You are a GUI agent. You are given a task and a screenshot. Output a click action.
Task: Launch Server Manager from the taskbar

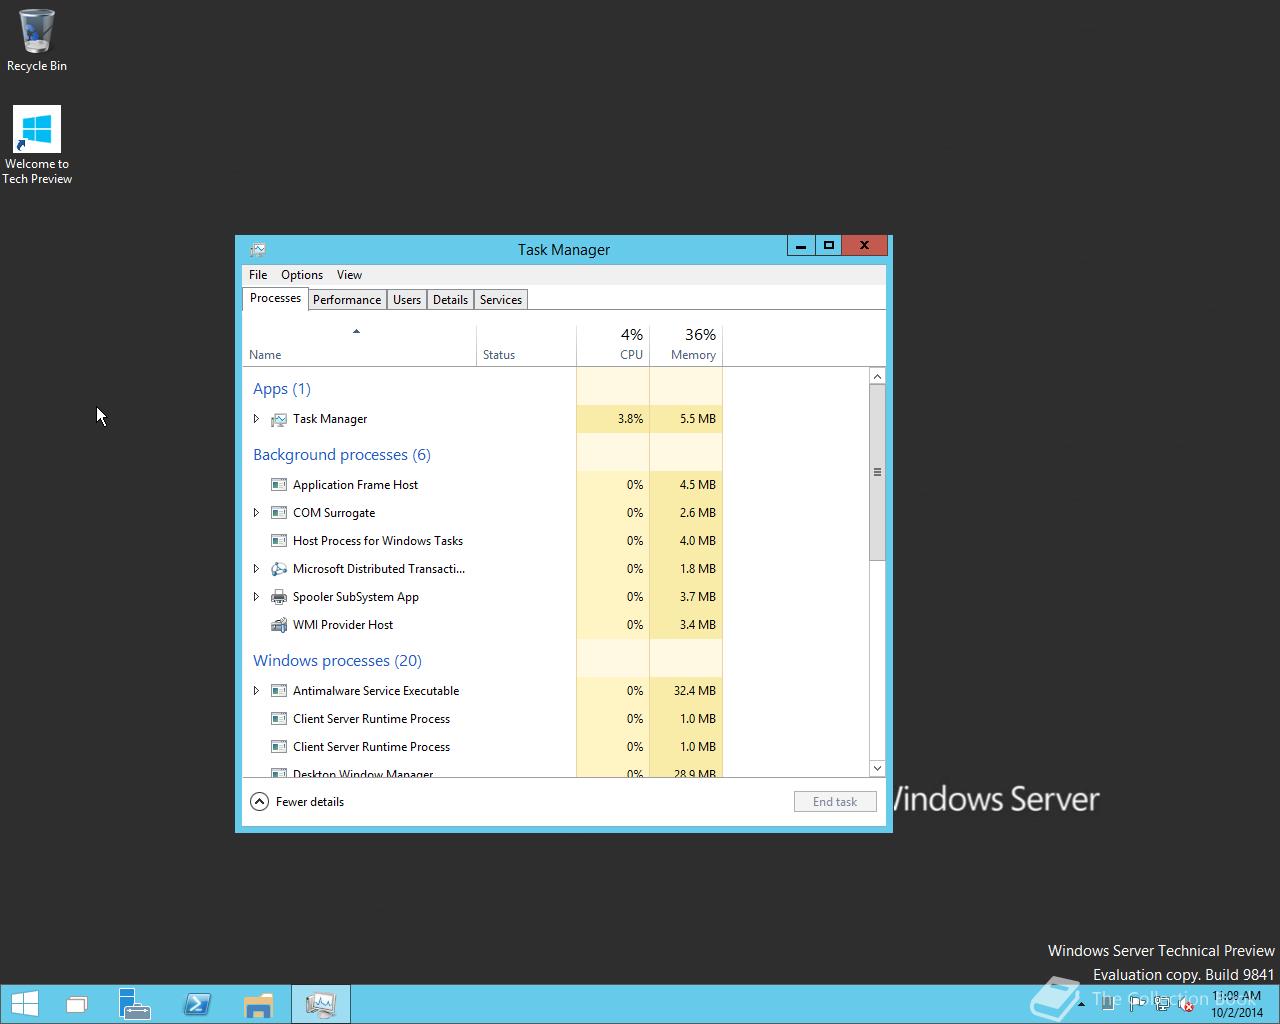point(135,1004)
